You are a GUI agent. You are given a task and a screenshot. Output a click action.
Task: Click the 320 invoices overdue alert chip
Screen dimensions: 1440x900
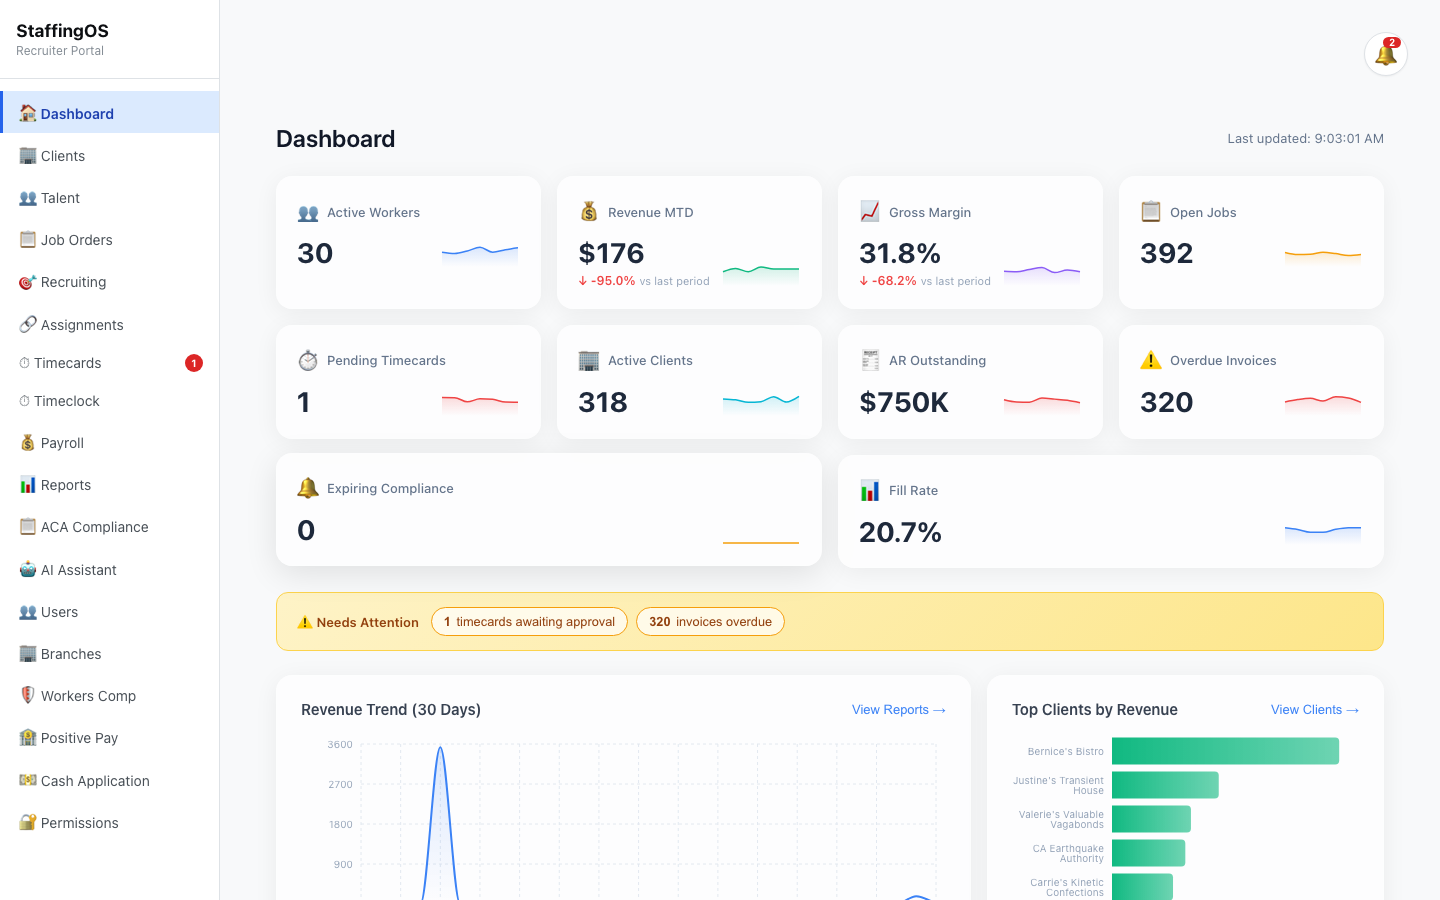click(710, 621)
